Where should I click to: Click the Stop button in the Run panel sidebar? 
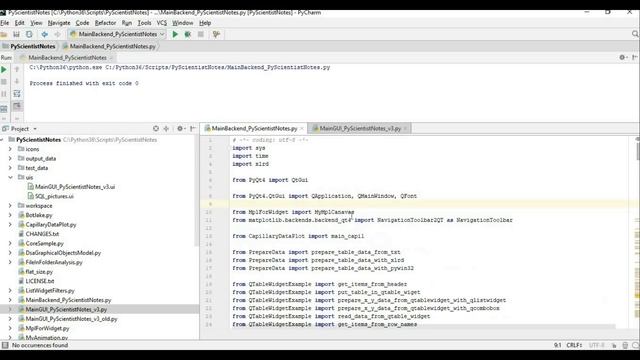click(4, 82)
